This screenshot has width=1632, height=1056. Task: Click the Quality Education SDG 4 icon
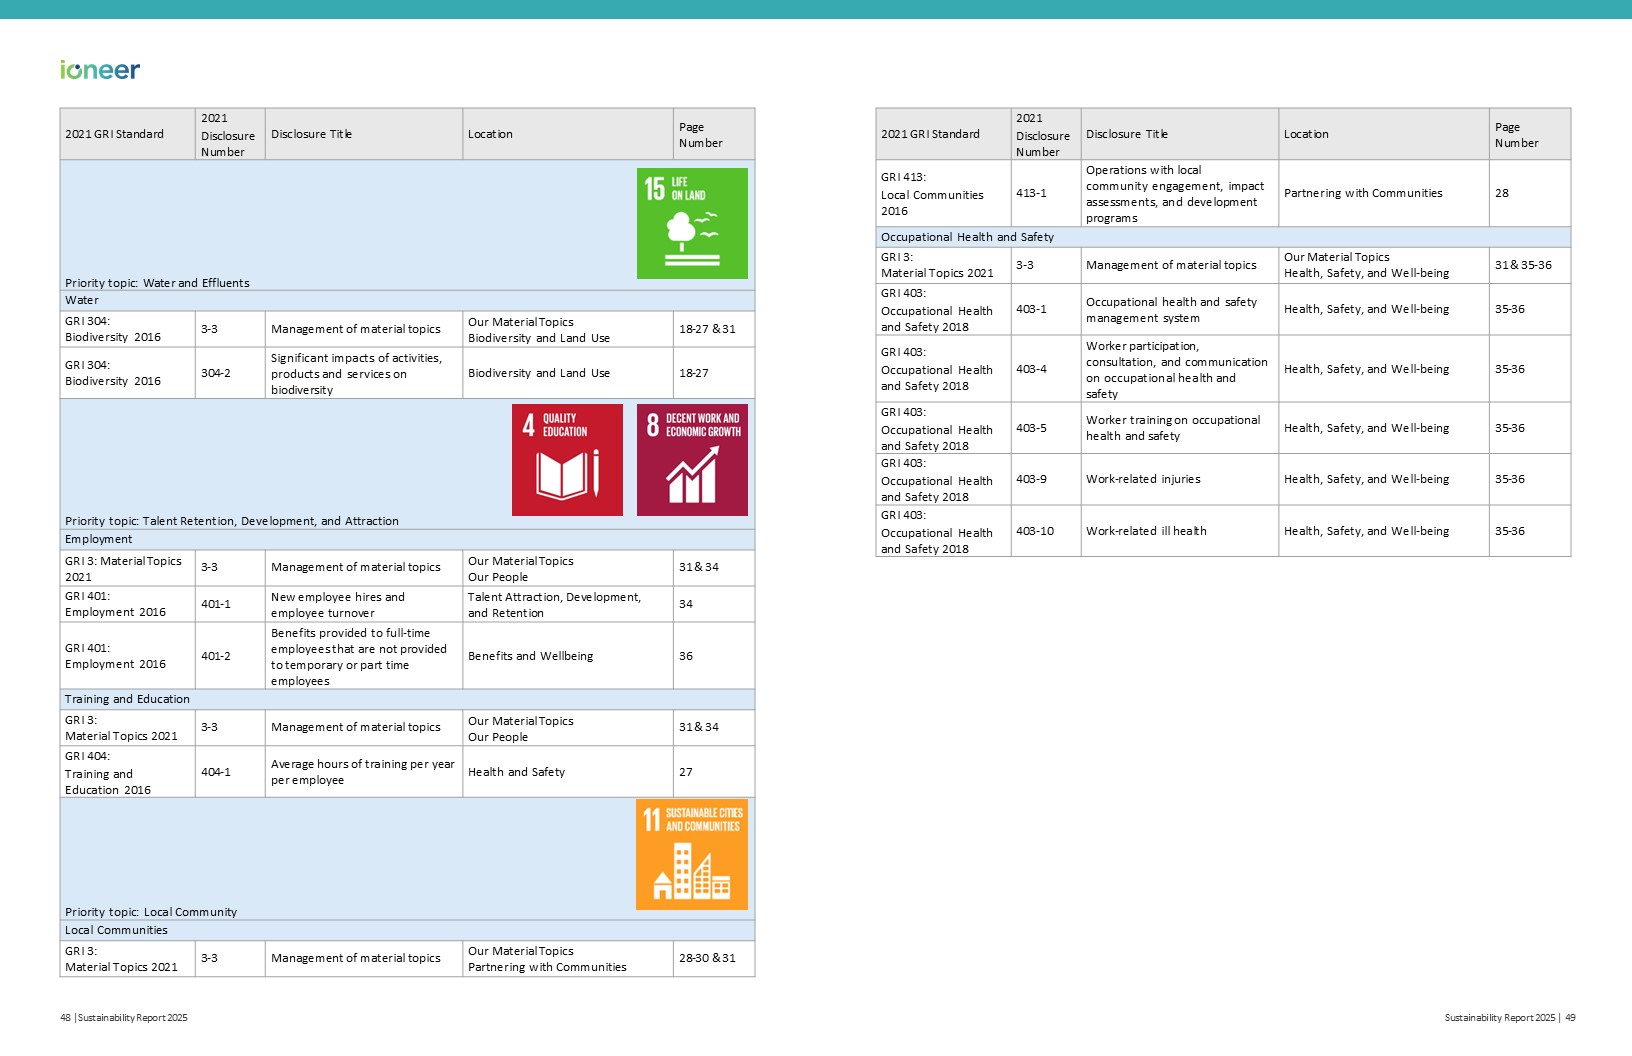567,460
